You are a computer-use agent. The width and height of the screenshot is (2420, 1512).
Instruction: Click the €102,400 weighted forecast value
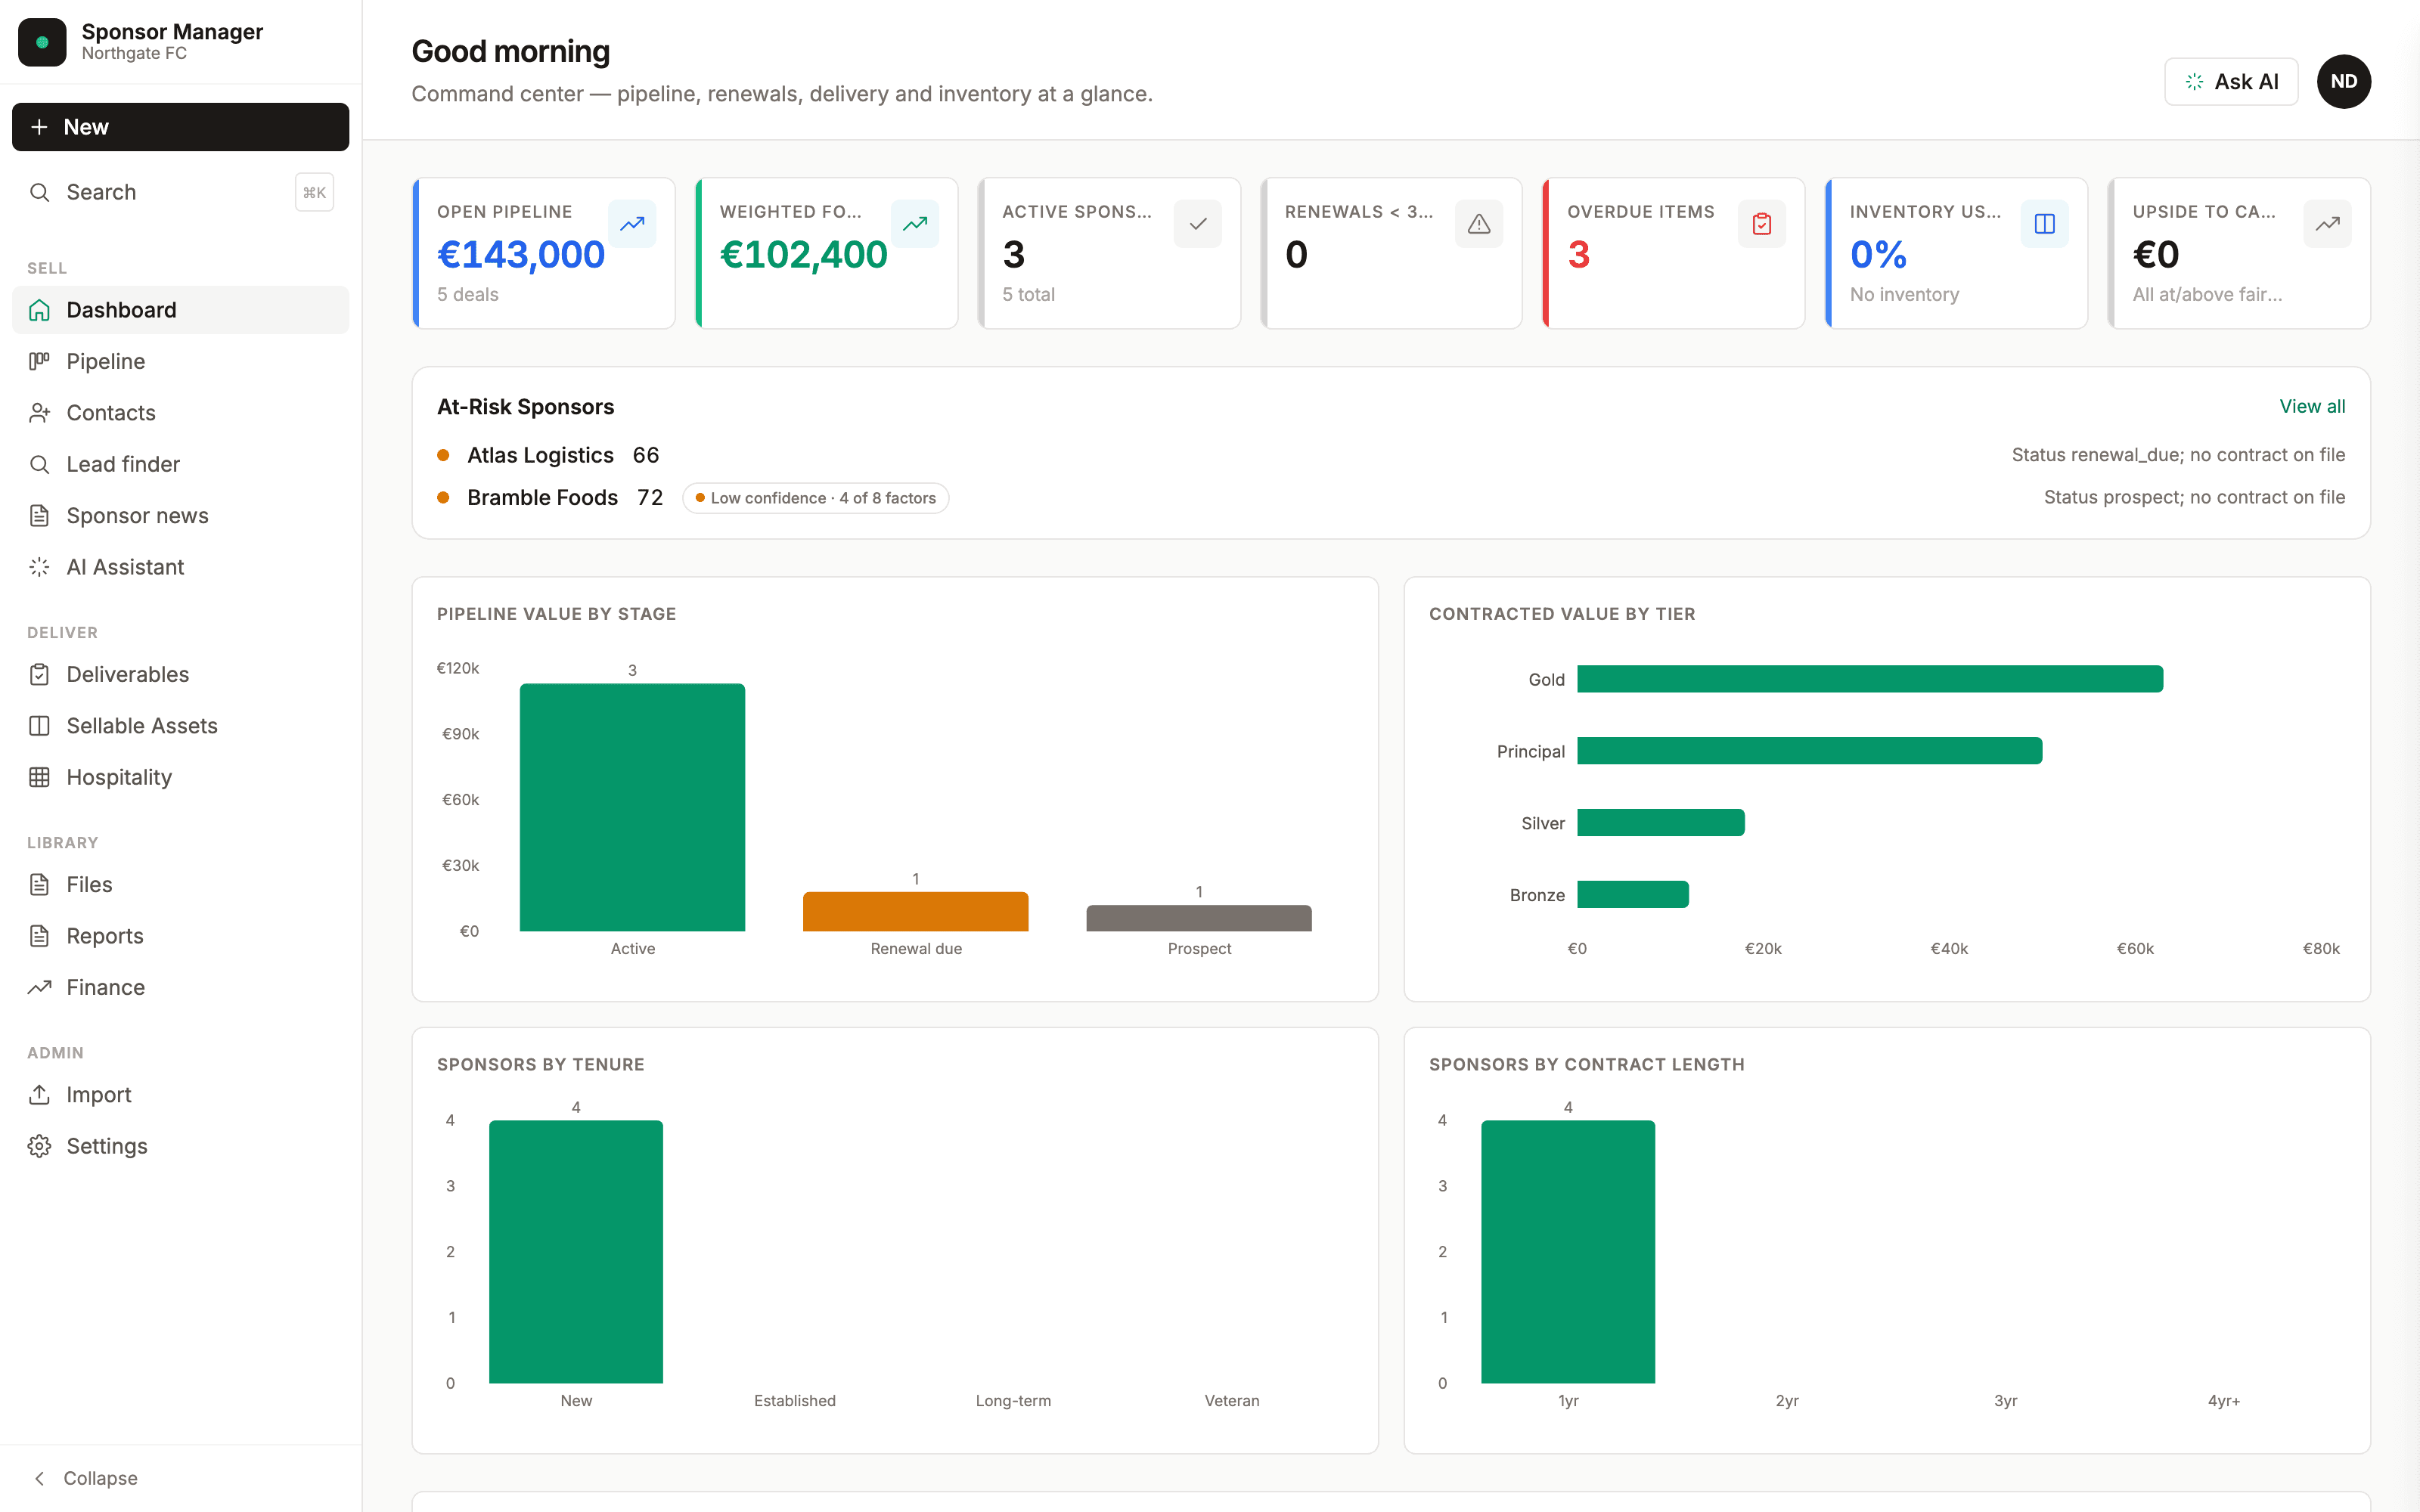click(804, 255)
